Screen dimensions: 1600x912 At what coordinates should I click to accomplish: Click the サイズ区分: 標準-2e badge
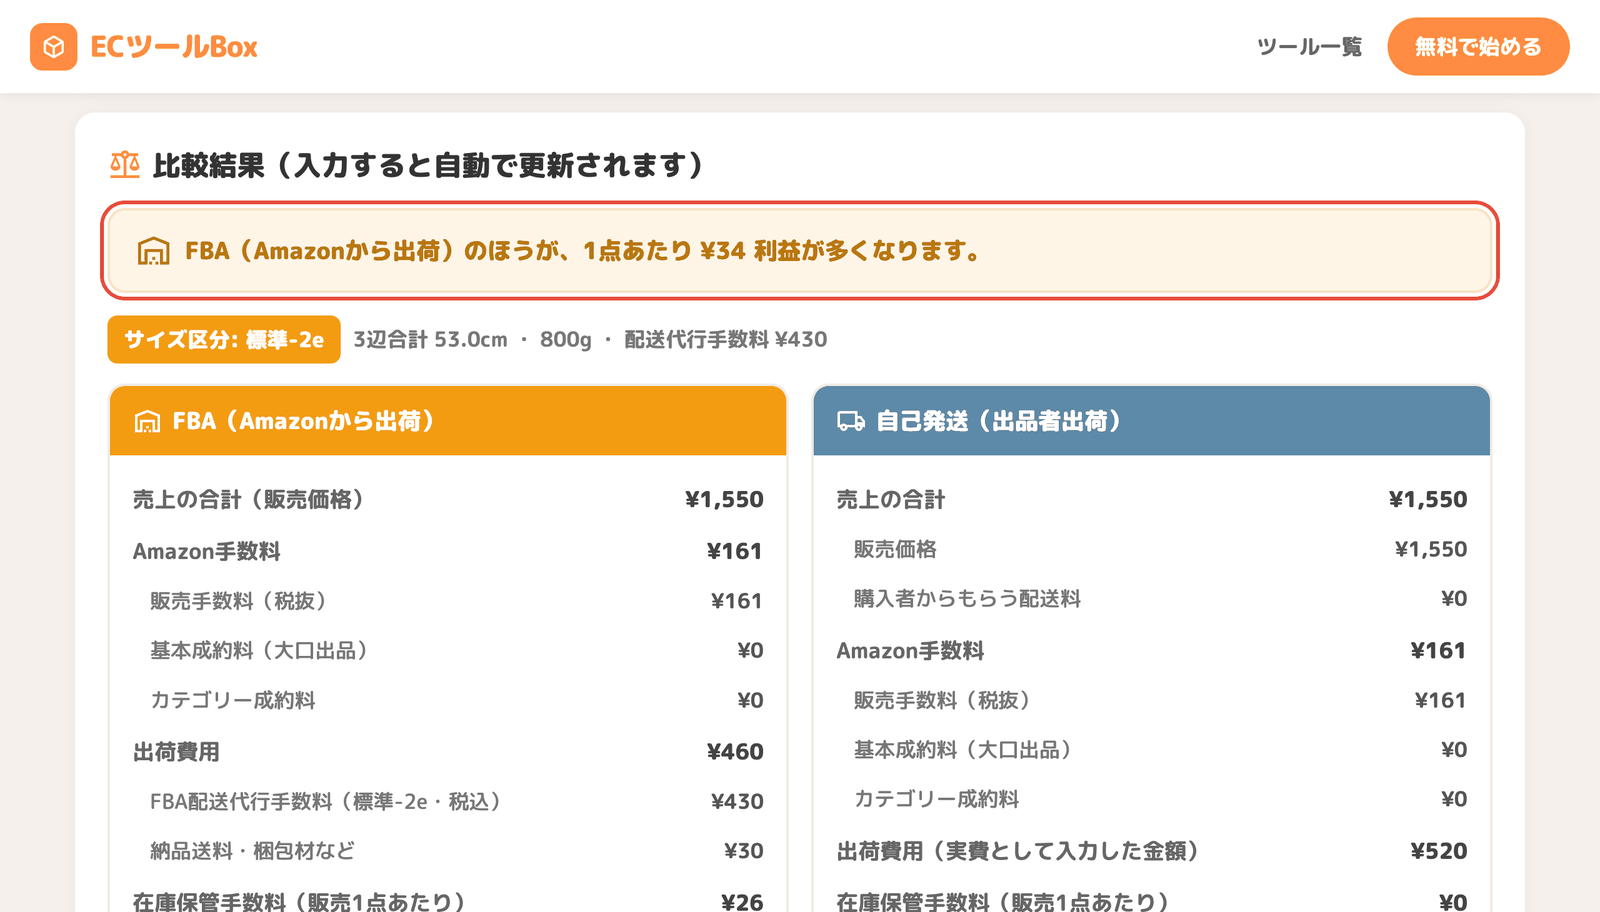224,340
